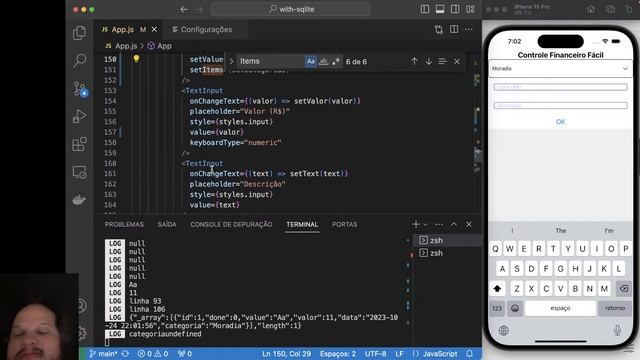Open the Run and Debug view

[x=79, y=116]
